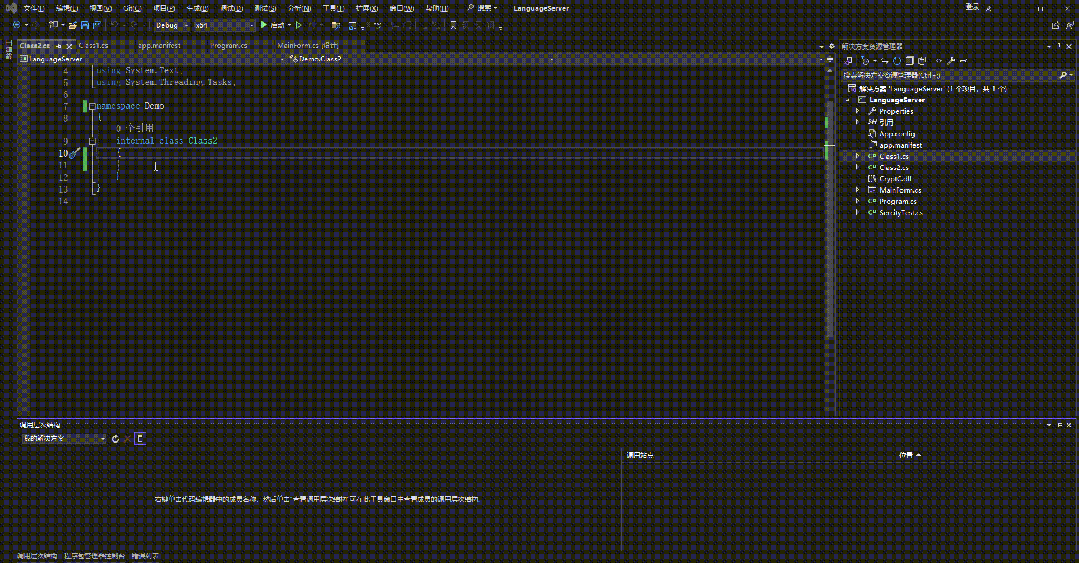Open the Debug configuration dropdown

[172, 25]
